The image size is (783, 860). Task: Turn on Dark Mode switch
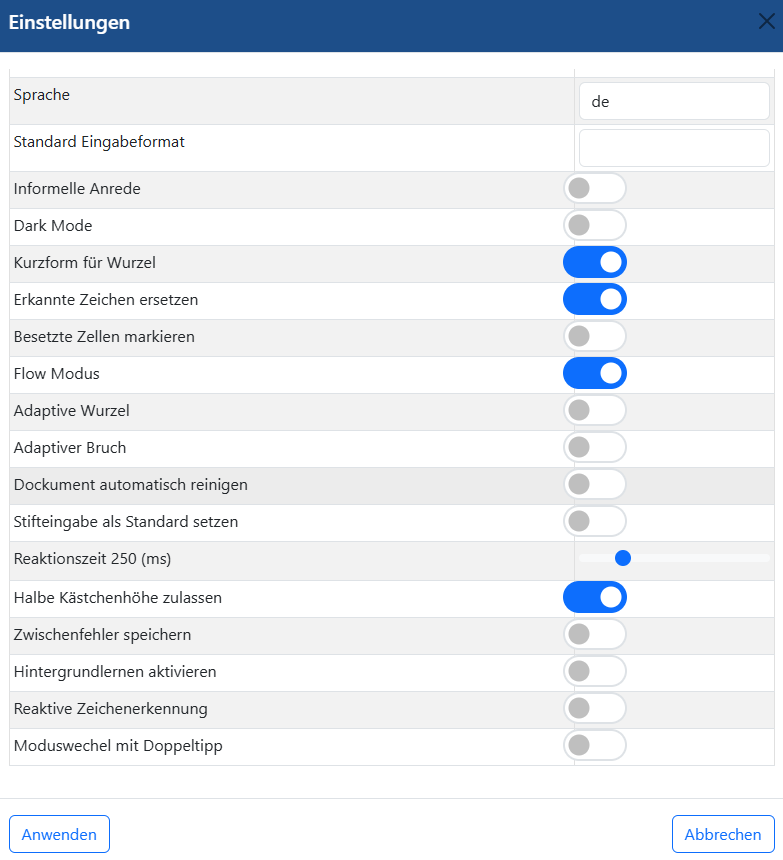[x=595, y=225]
